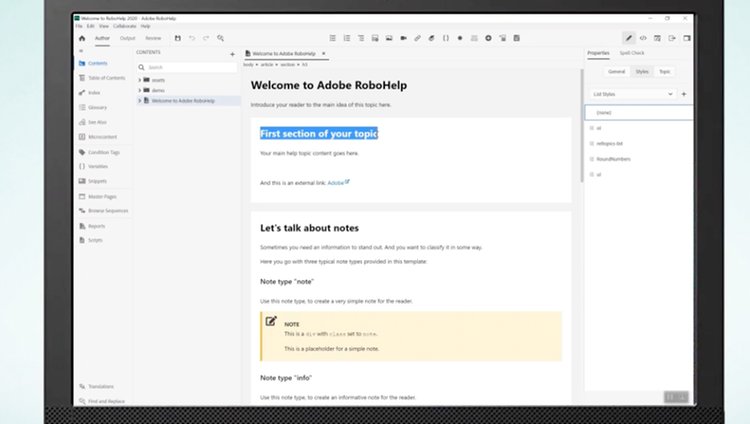Select the Topic properties button
This screenshot has height=424, width=750.
tap(665, 72)
